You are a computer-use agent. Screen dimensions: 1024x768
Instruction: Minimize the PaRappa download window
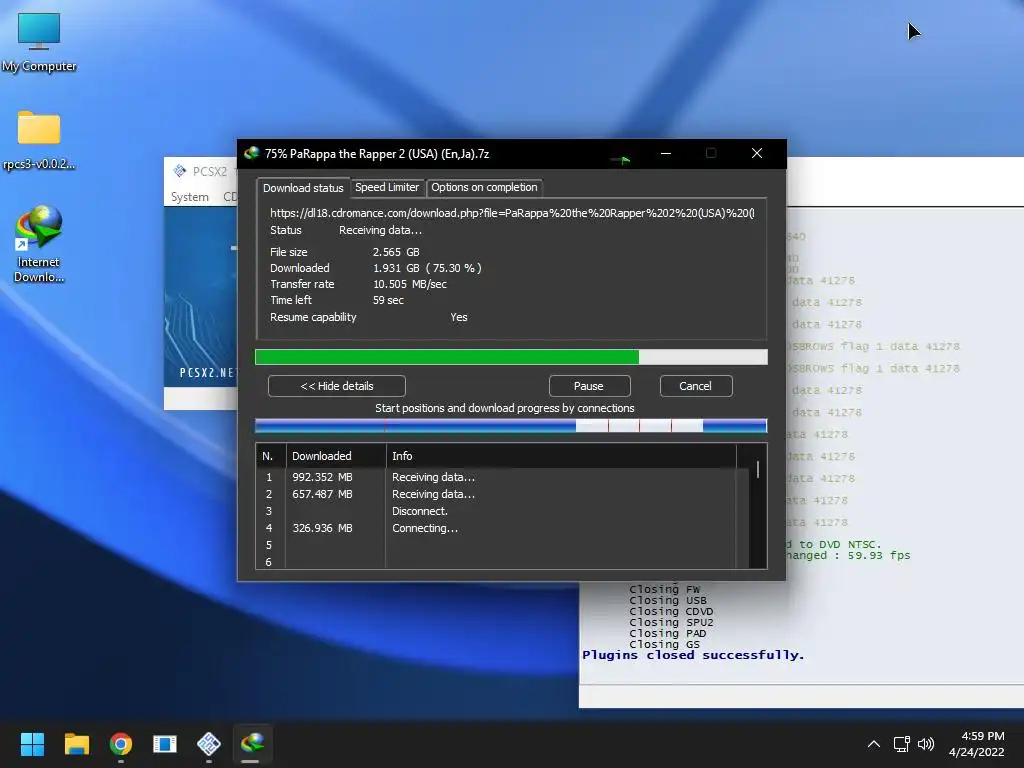(x=666, y=153)
